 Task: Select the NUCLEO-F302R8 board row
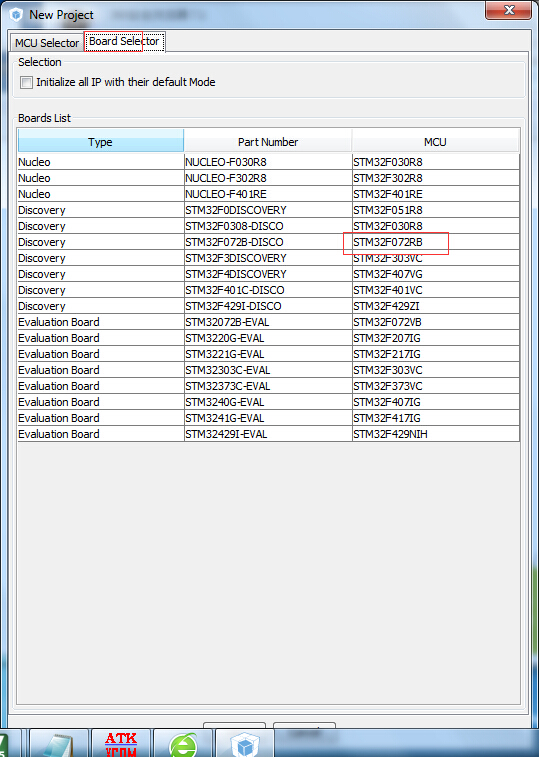coord(268,178)
